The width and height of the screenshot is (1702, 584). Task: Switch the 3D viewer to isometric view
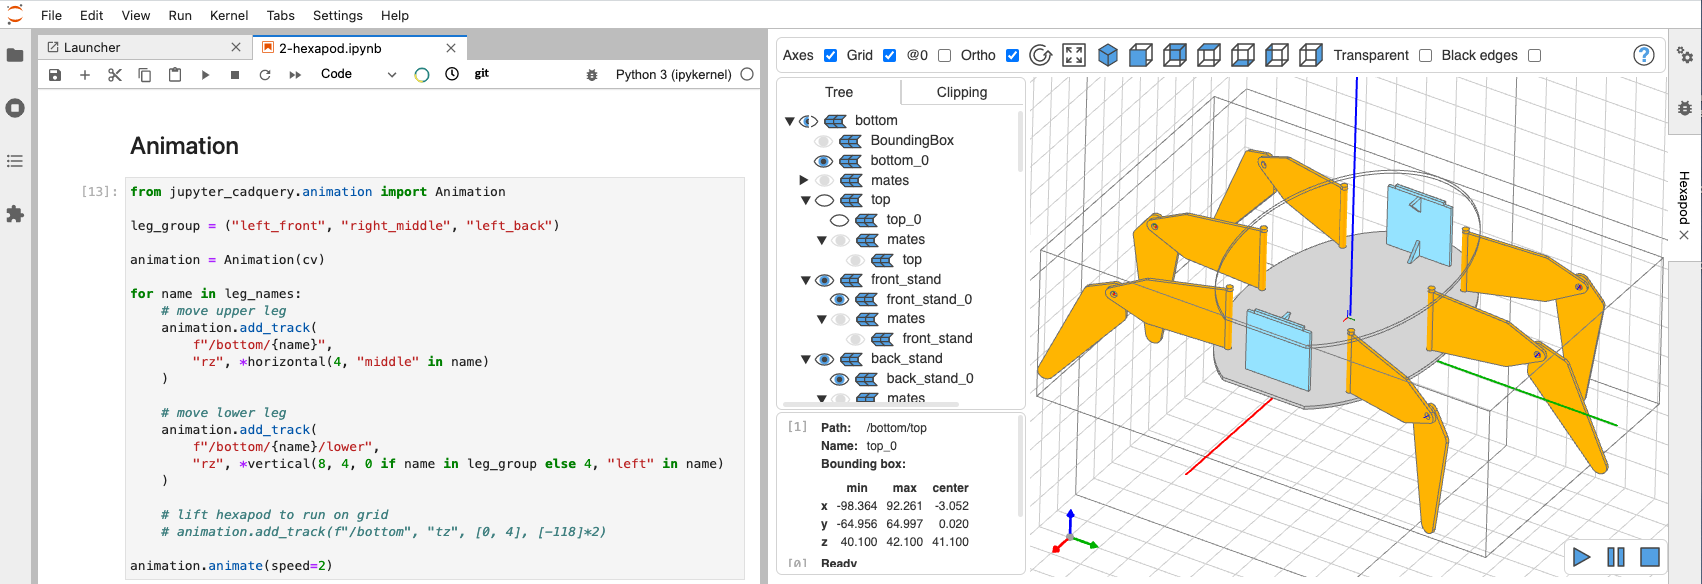(1107, 55)
